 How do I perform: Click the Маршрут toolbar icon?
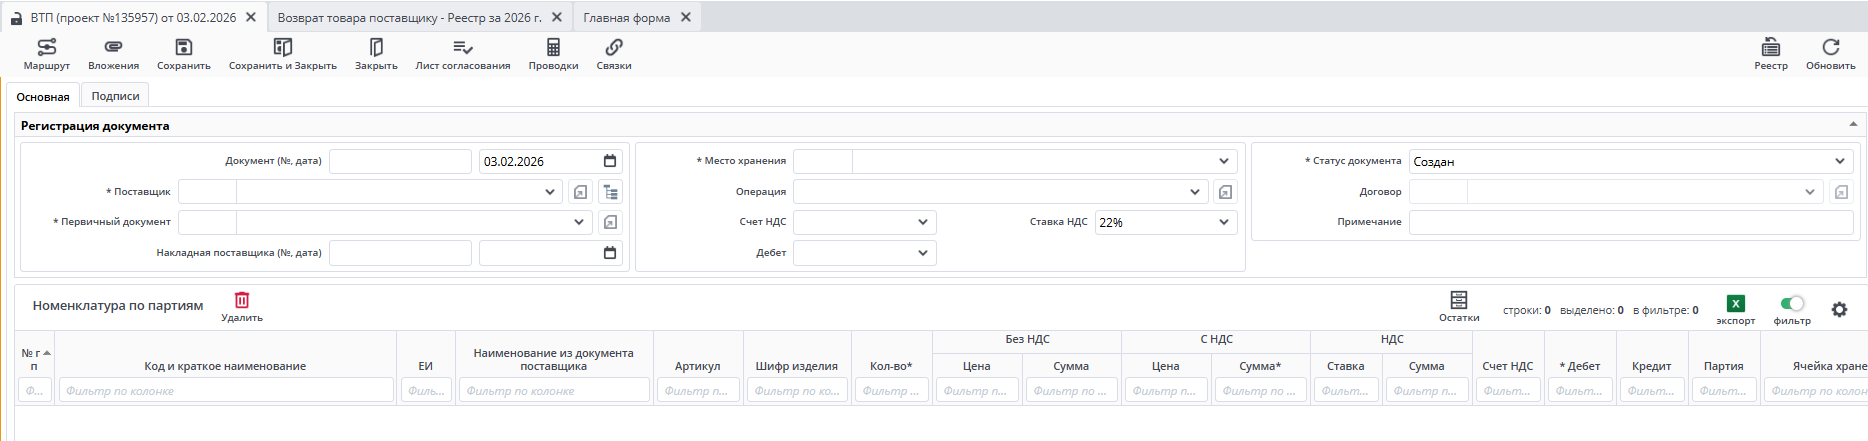tap(46, 47)
